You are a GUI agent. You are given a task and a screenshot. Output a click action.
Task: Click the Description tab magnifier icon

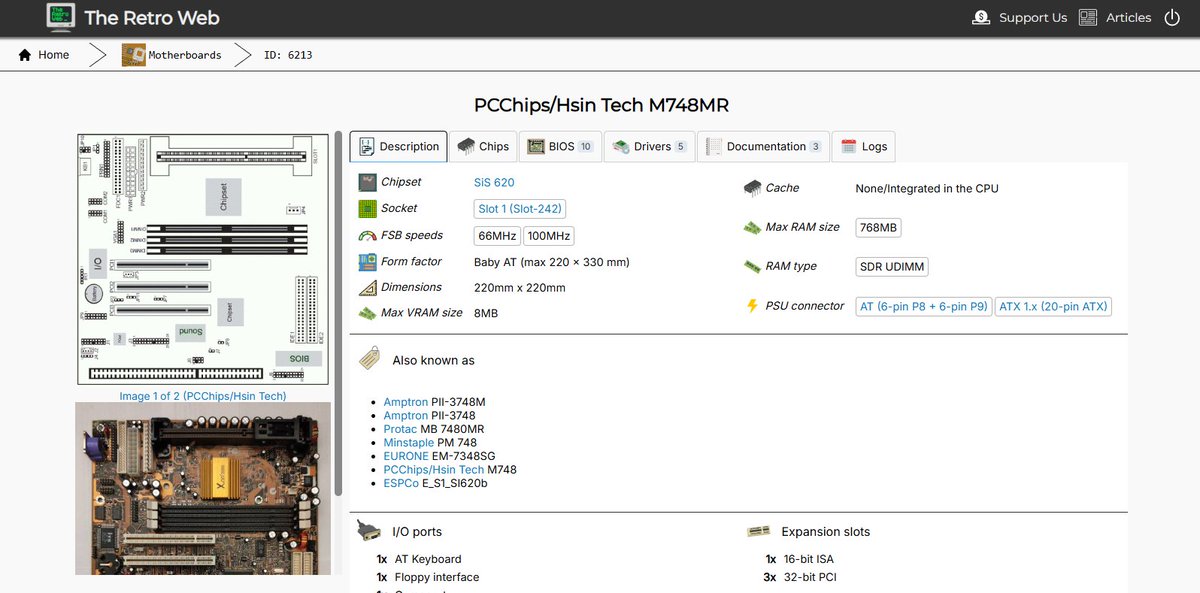point(366,146)
